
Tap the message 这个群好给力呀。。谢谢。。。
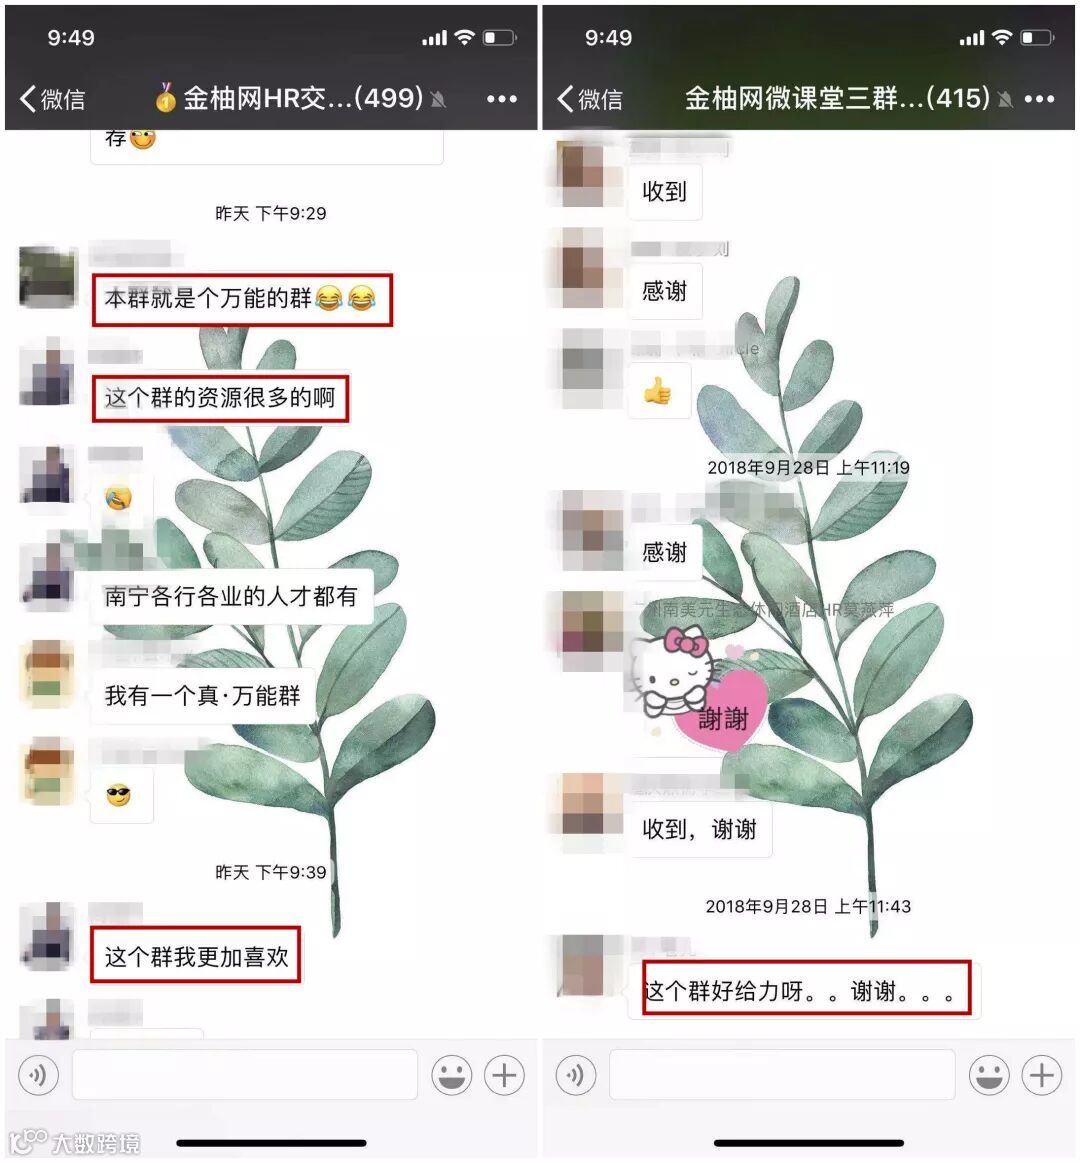[806, 990]
